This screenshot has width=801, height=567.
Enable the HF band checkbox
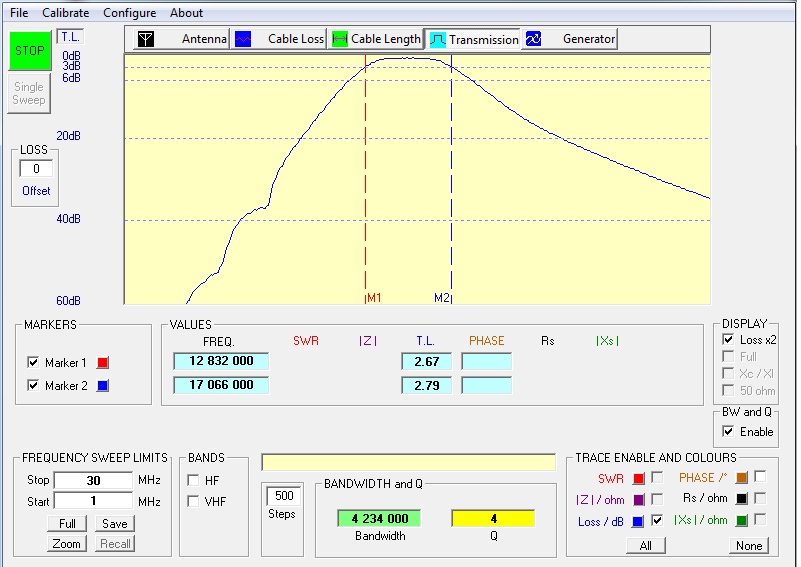click(x=193, y=481)
